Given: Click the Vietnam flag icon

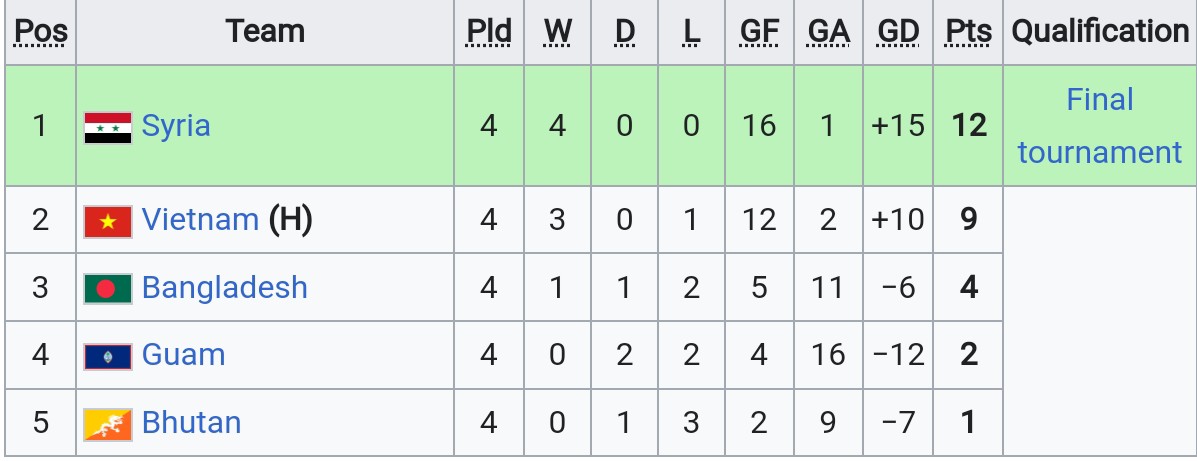Looking at the screenshot, I should pos(108,221).
